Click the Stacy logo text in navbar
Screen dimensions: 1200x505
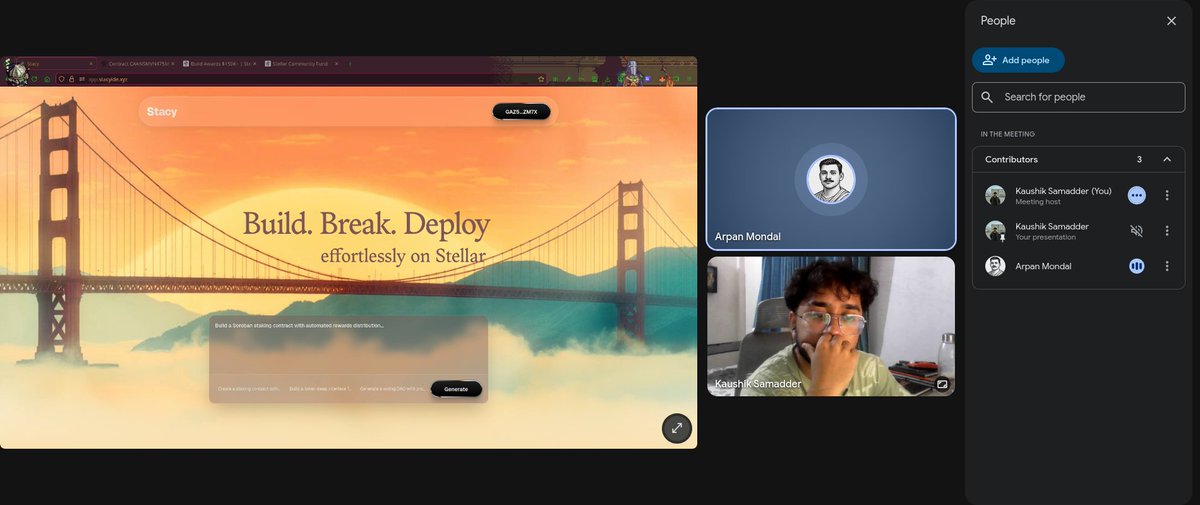161,112
